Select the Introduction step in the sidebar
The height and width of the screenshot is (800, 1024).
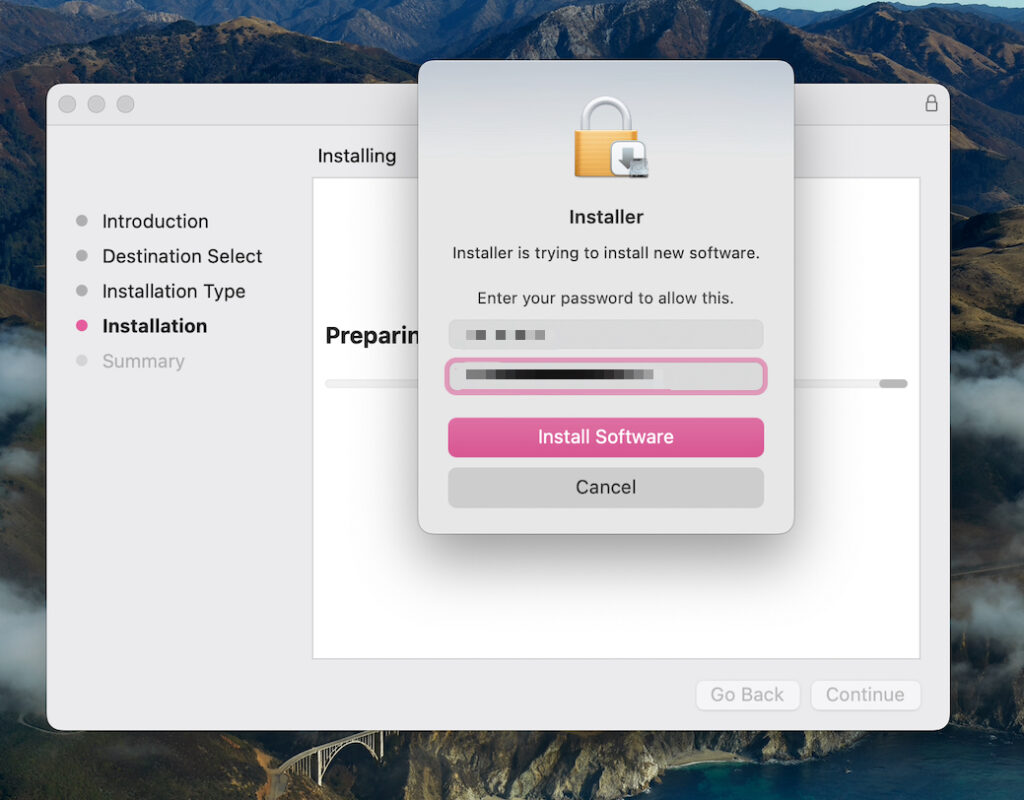tap(155, 221)
